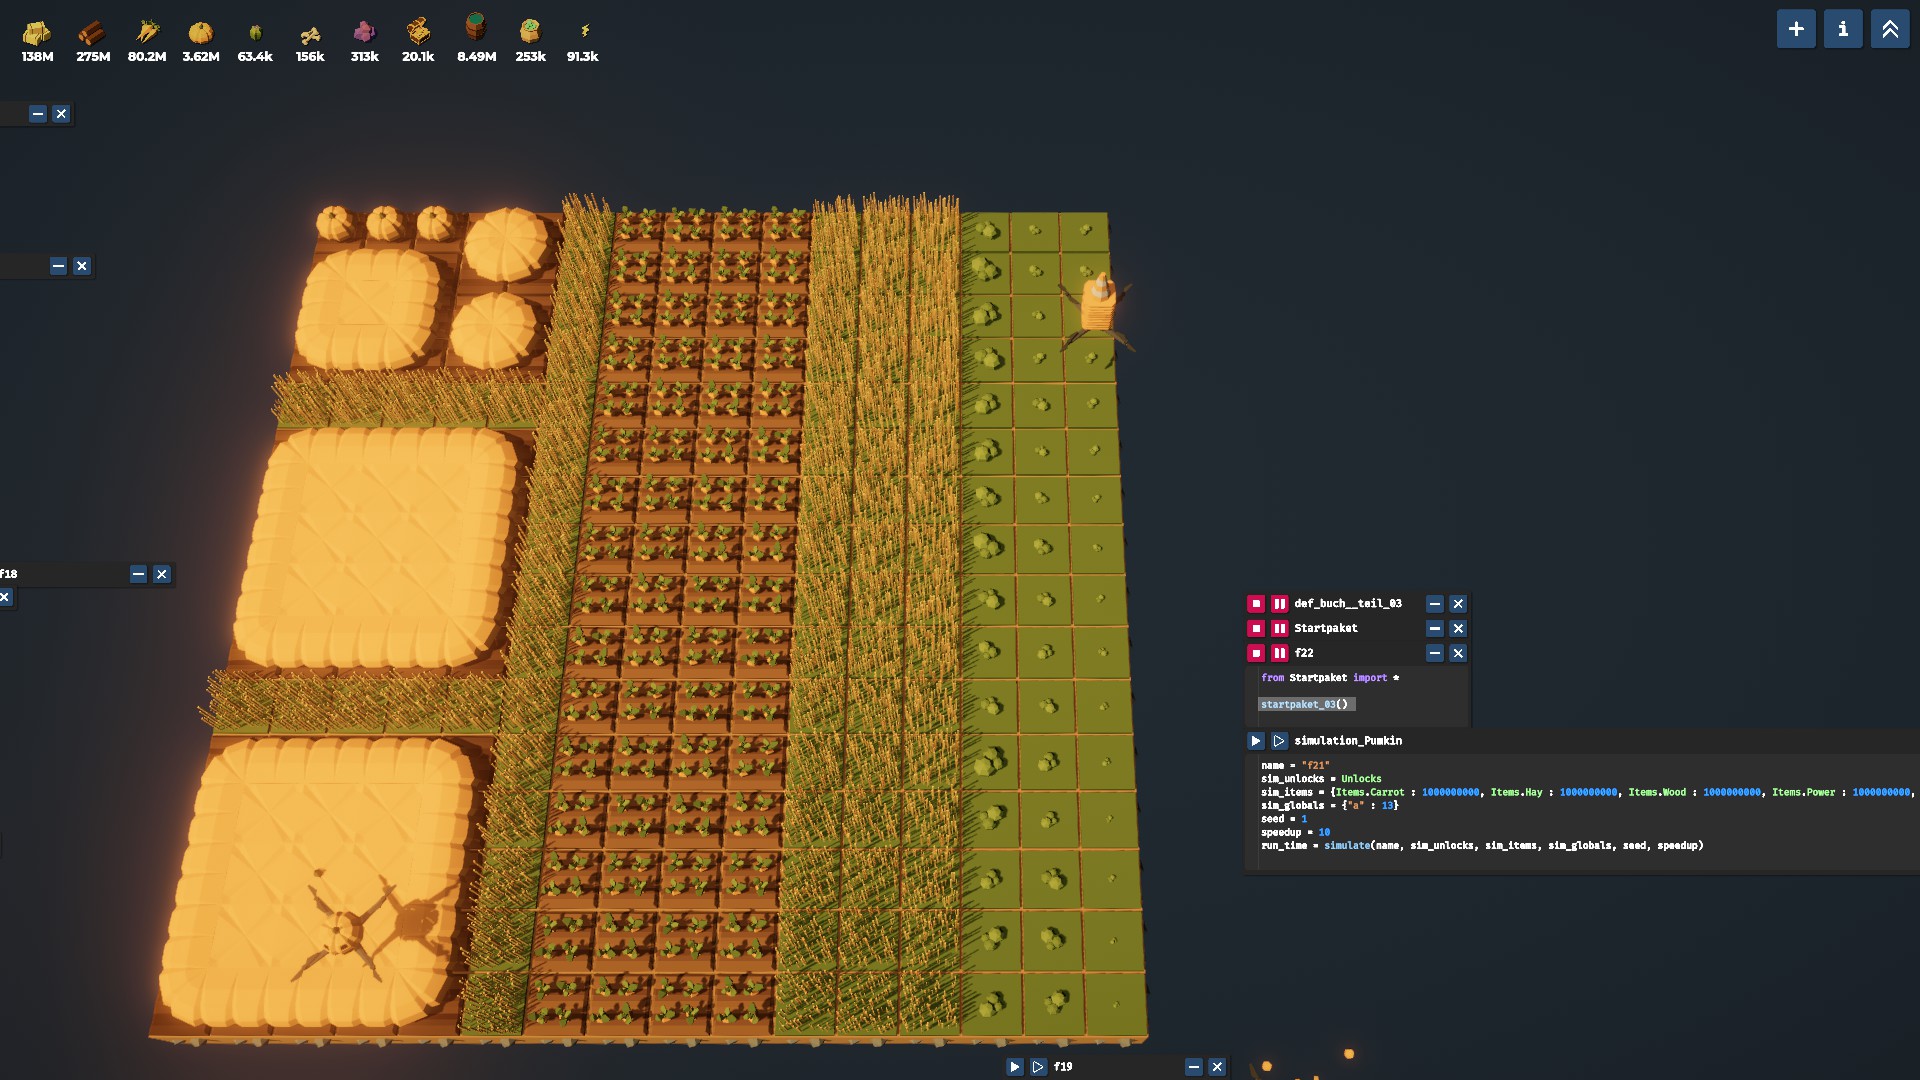Click the power lightning bolt icon
The image size is (1920, 1080).
pyautogui.click(x=584, y=32)
